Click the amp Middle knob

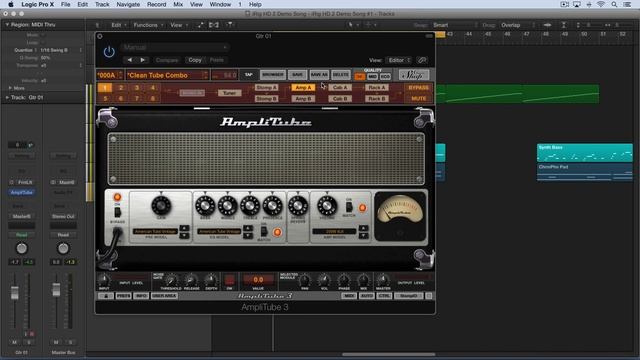pos(227,206)
